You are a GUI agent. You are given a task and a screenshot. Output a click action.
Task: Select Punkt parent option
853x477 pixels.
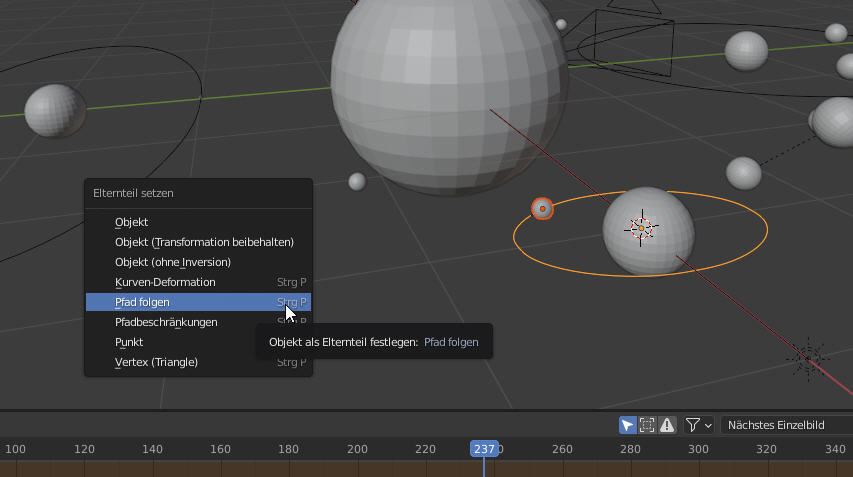199,342
